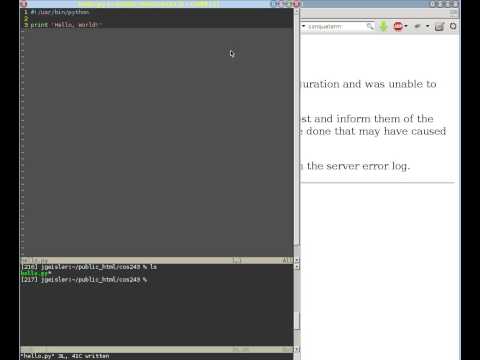480x360 pixels.
Task: Click the green download arrow icon
Action: tap(384, 26)
